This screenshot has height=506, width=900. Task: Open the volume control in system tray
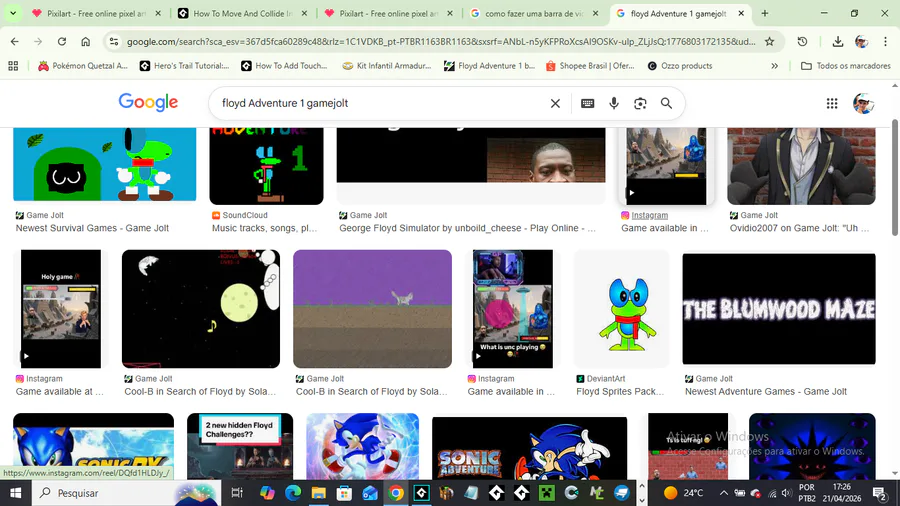click(x=786, y=493)
